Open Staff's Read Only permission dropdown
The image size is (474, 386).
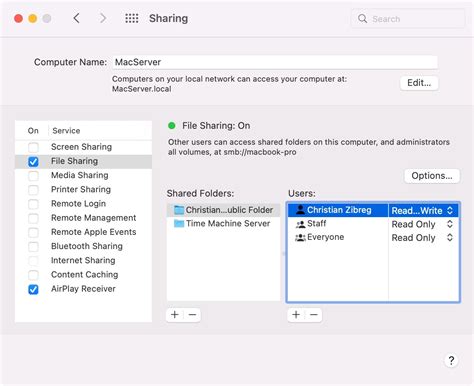[x=423, y=224]
